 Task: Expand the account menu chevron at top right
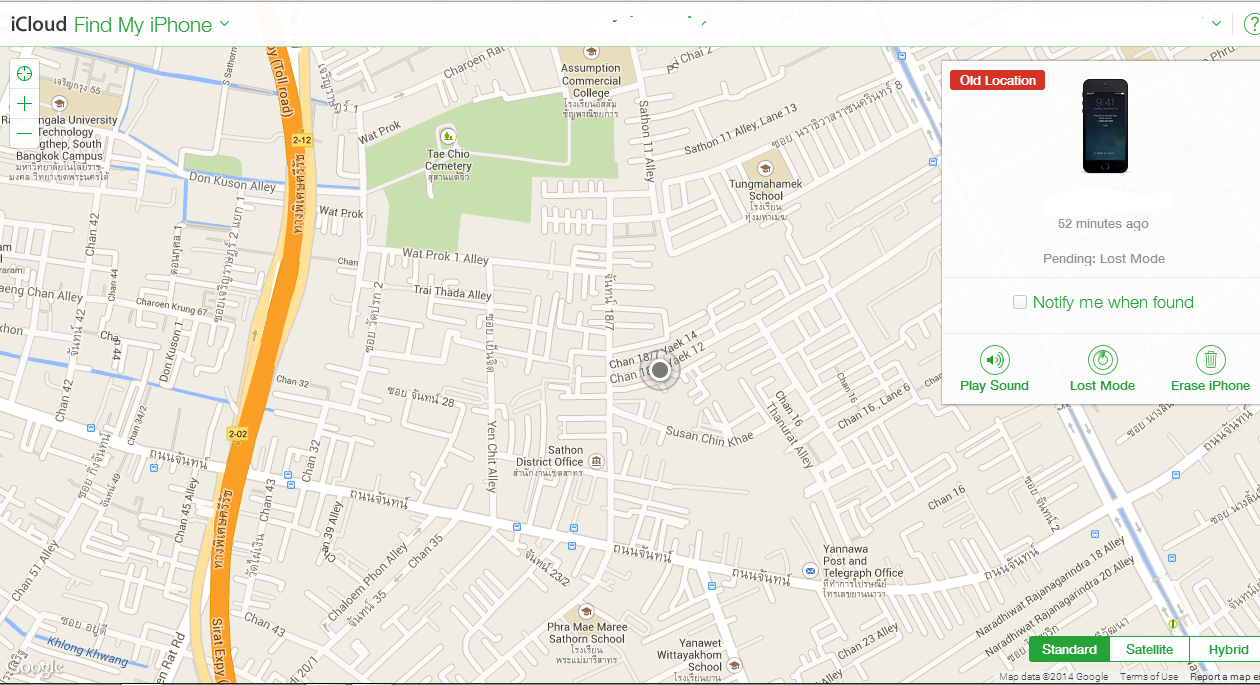tap(1217, 24)
